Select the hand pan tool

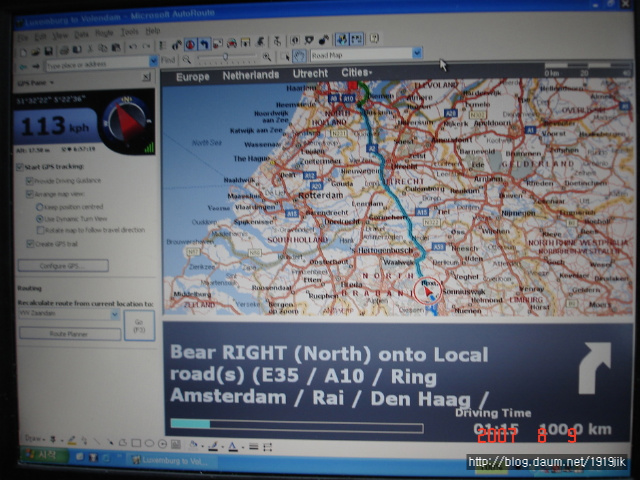coord(299,56)
